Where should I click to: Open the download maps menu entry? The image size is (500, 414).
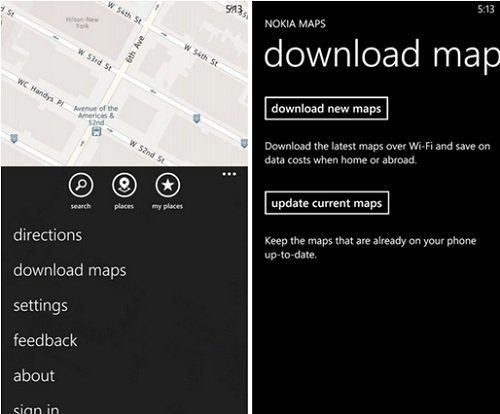[70, 270]
